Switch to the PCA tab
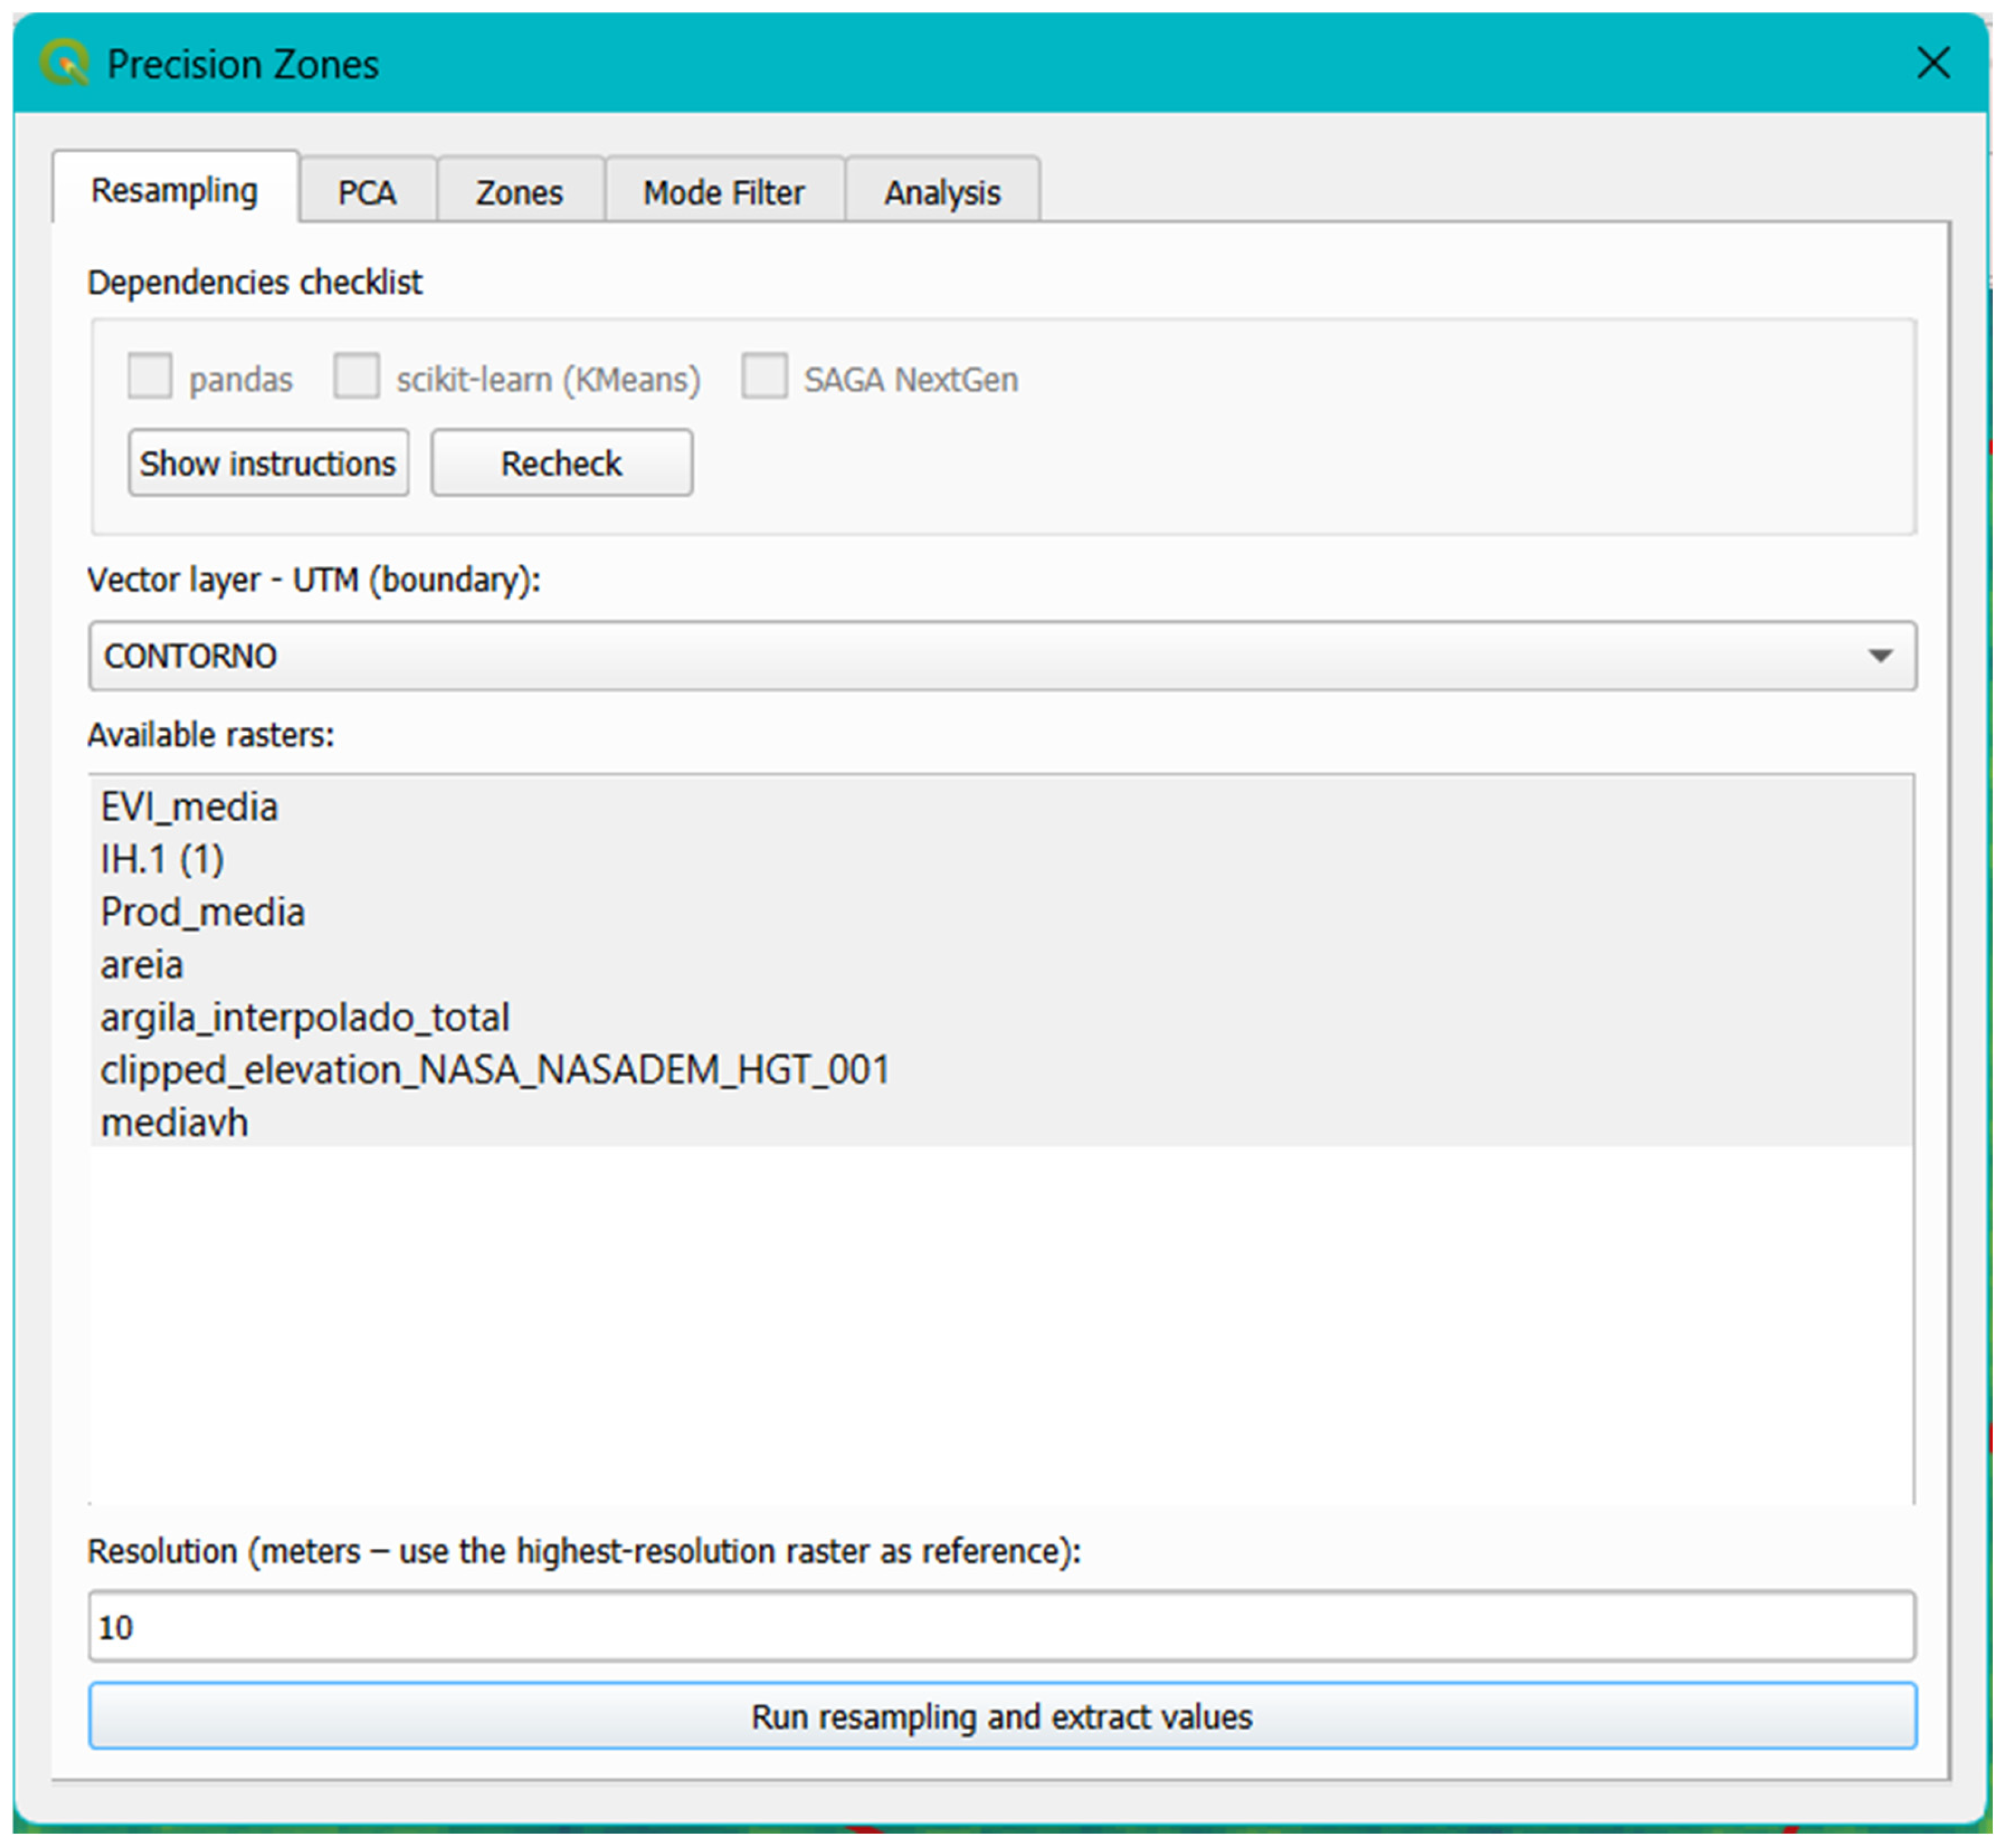This screenshot has width=2004, height=1848. pyautogui.click(x=366, y=192)
